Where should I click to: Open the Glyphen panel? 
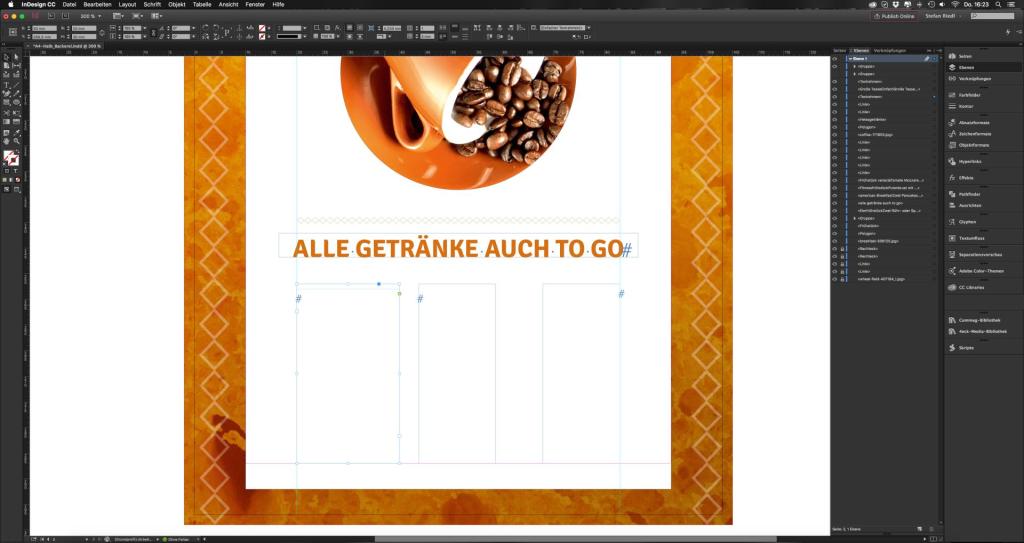(966, 222)
